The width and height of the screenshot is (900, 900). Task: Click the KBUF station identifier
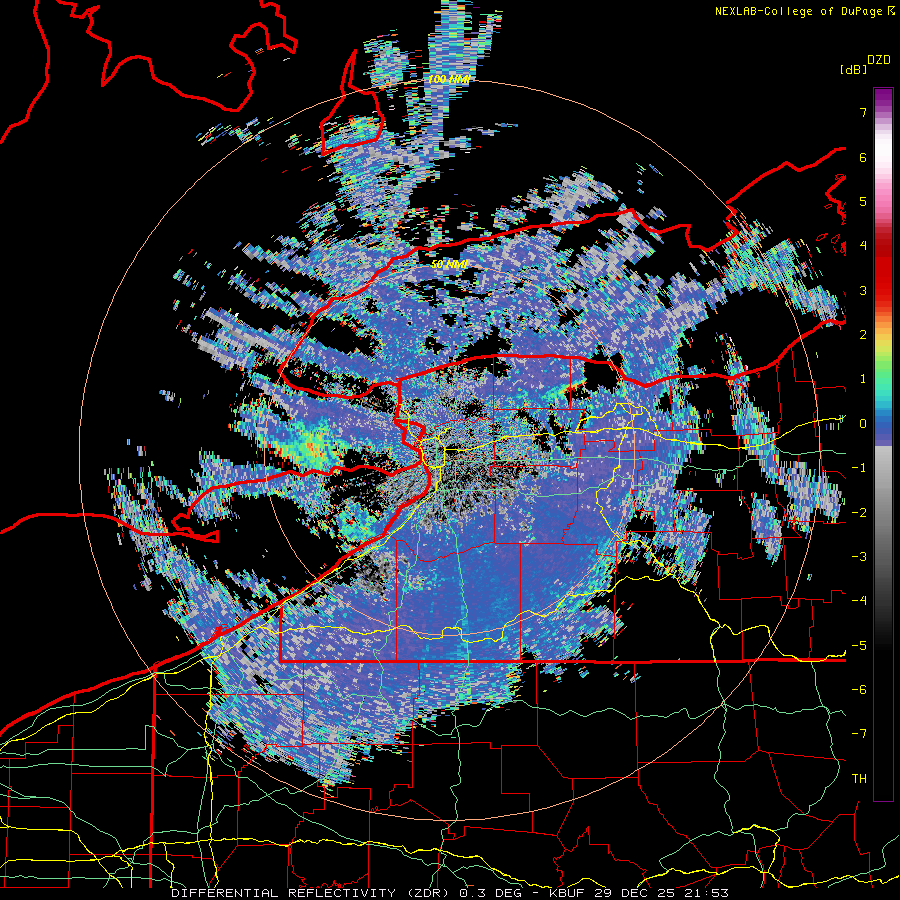click(x=568, y=893)
